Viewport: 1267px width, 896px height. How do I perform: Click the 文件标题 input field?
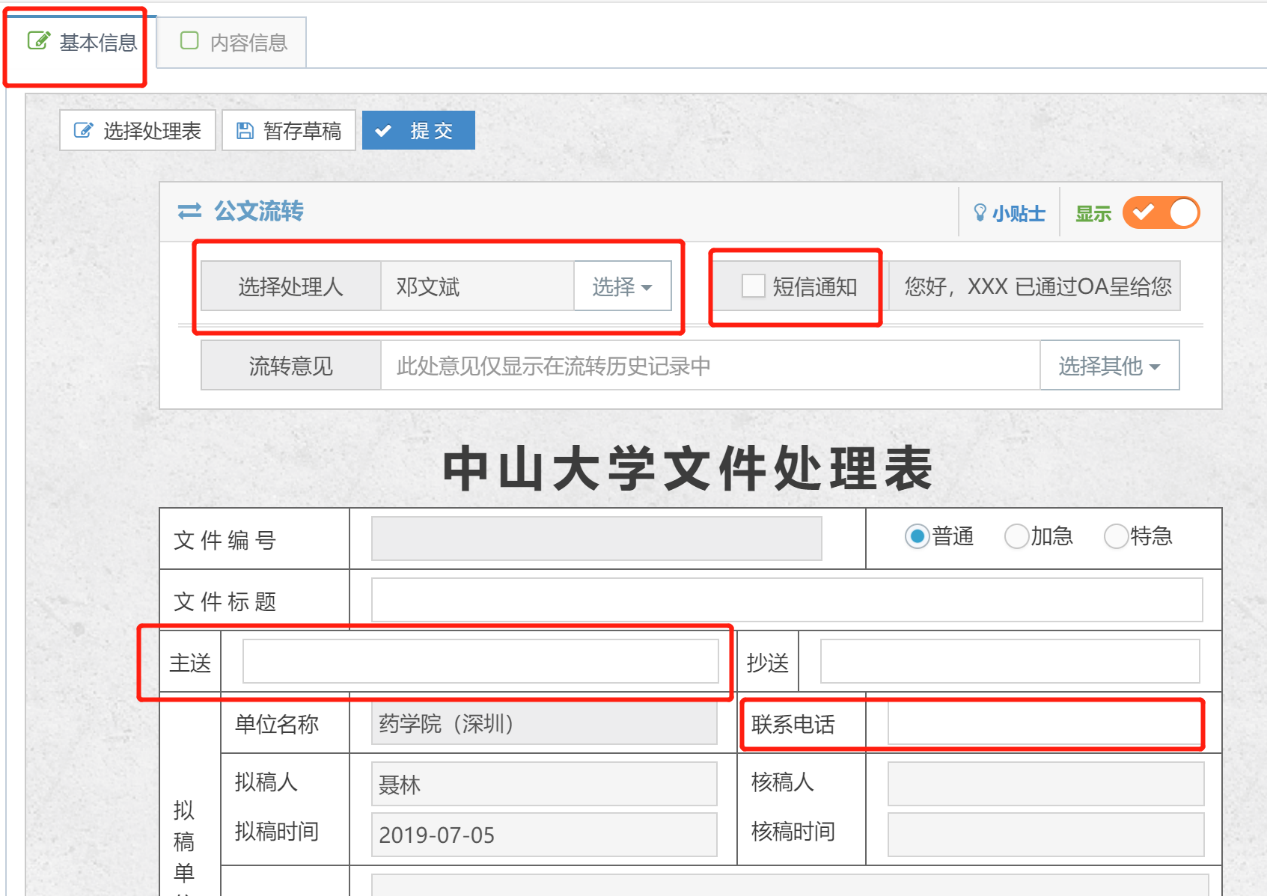786,600
